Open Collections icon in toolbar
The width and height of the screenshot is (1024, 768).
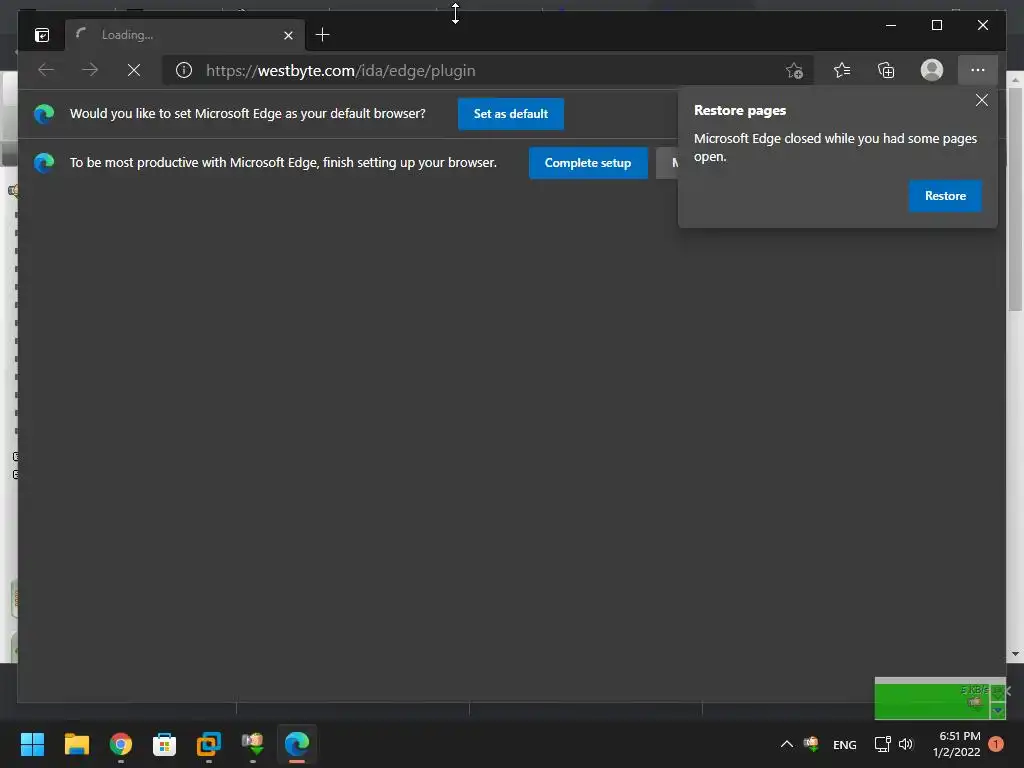886,70
